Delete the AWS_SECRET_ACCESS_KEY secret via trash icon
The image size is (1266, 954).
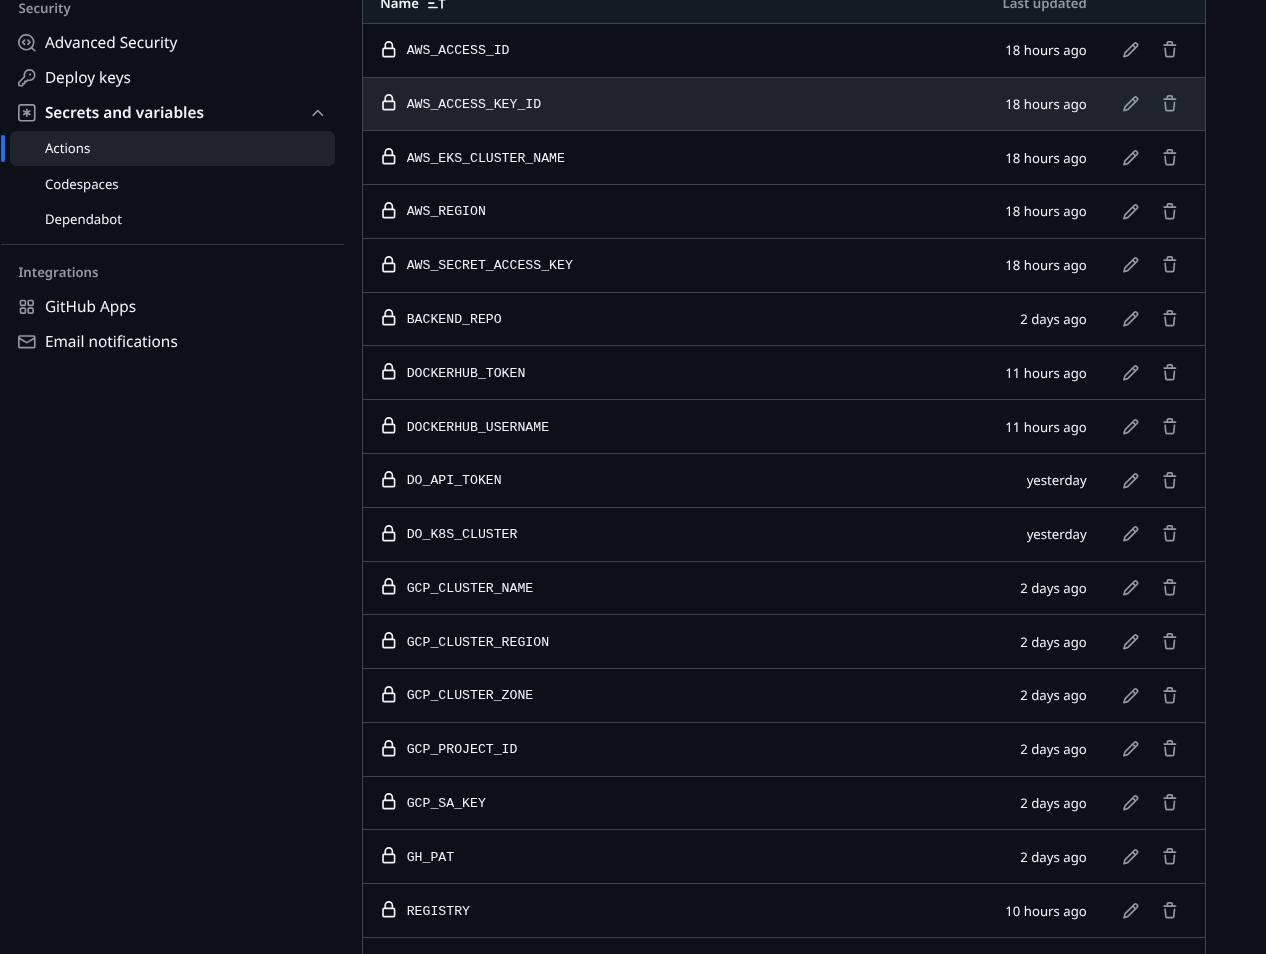point(1169,265)
